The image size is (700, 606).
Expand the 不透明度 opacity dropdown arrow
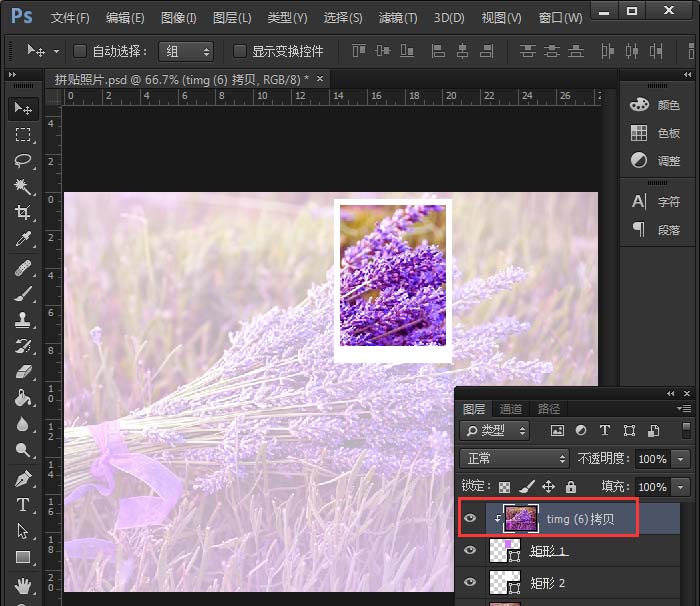682,459
